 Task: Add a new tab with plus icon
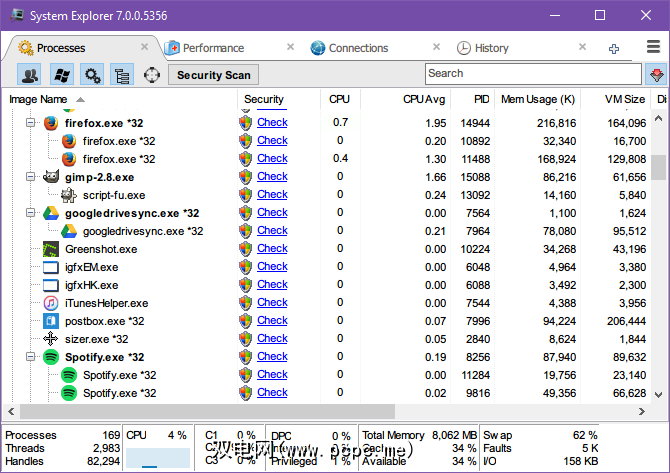point(614,48)
